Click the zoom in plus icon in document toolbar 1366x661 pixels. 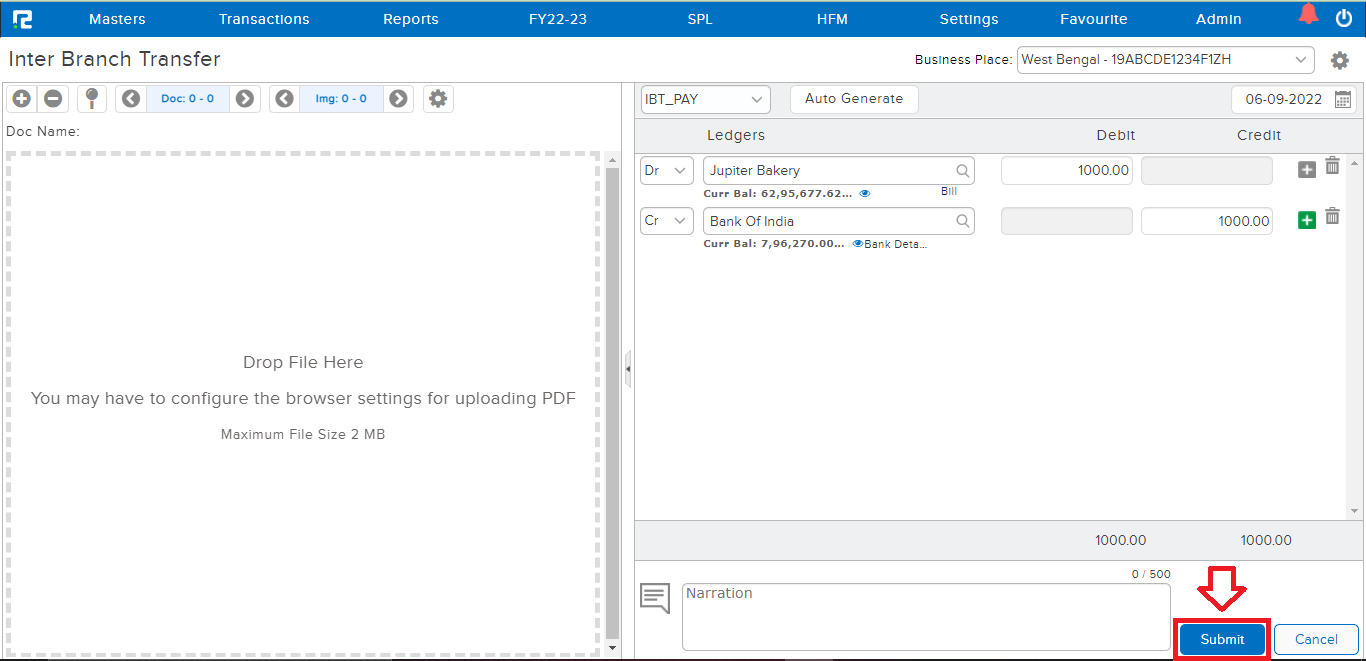click(x=22, y=99)
